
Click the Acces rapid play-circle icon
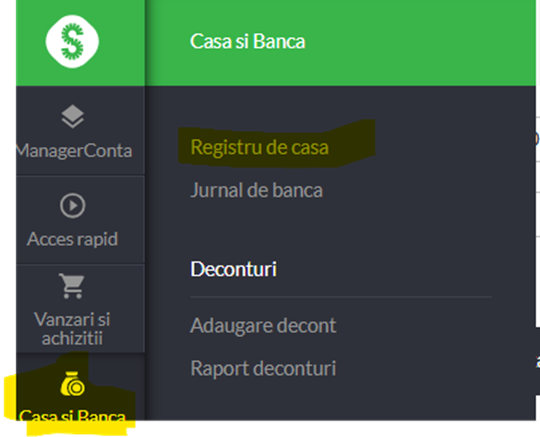point(72,206)
